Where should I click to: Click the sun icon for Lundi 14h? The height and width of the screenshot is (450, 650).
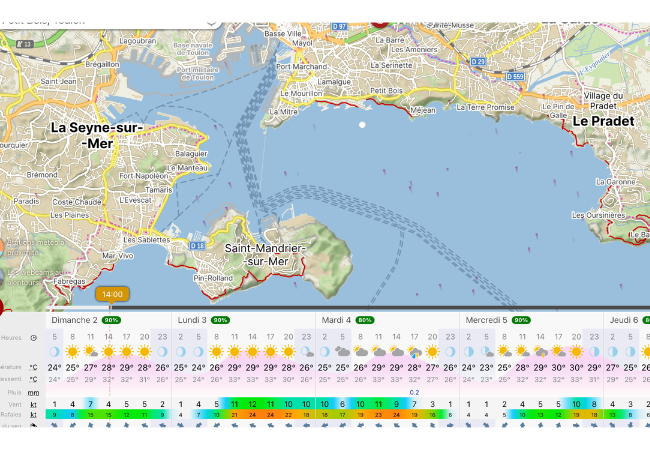coord(252,352)
